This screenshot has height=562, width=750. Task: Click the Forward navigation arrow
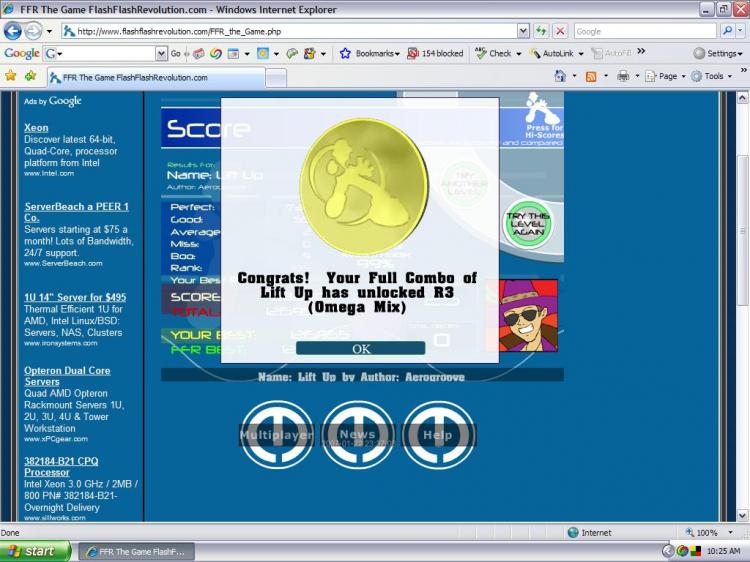(33, 32)
